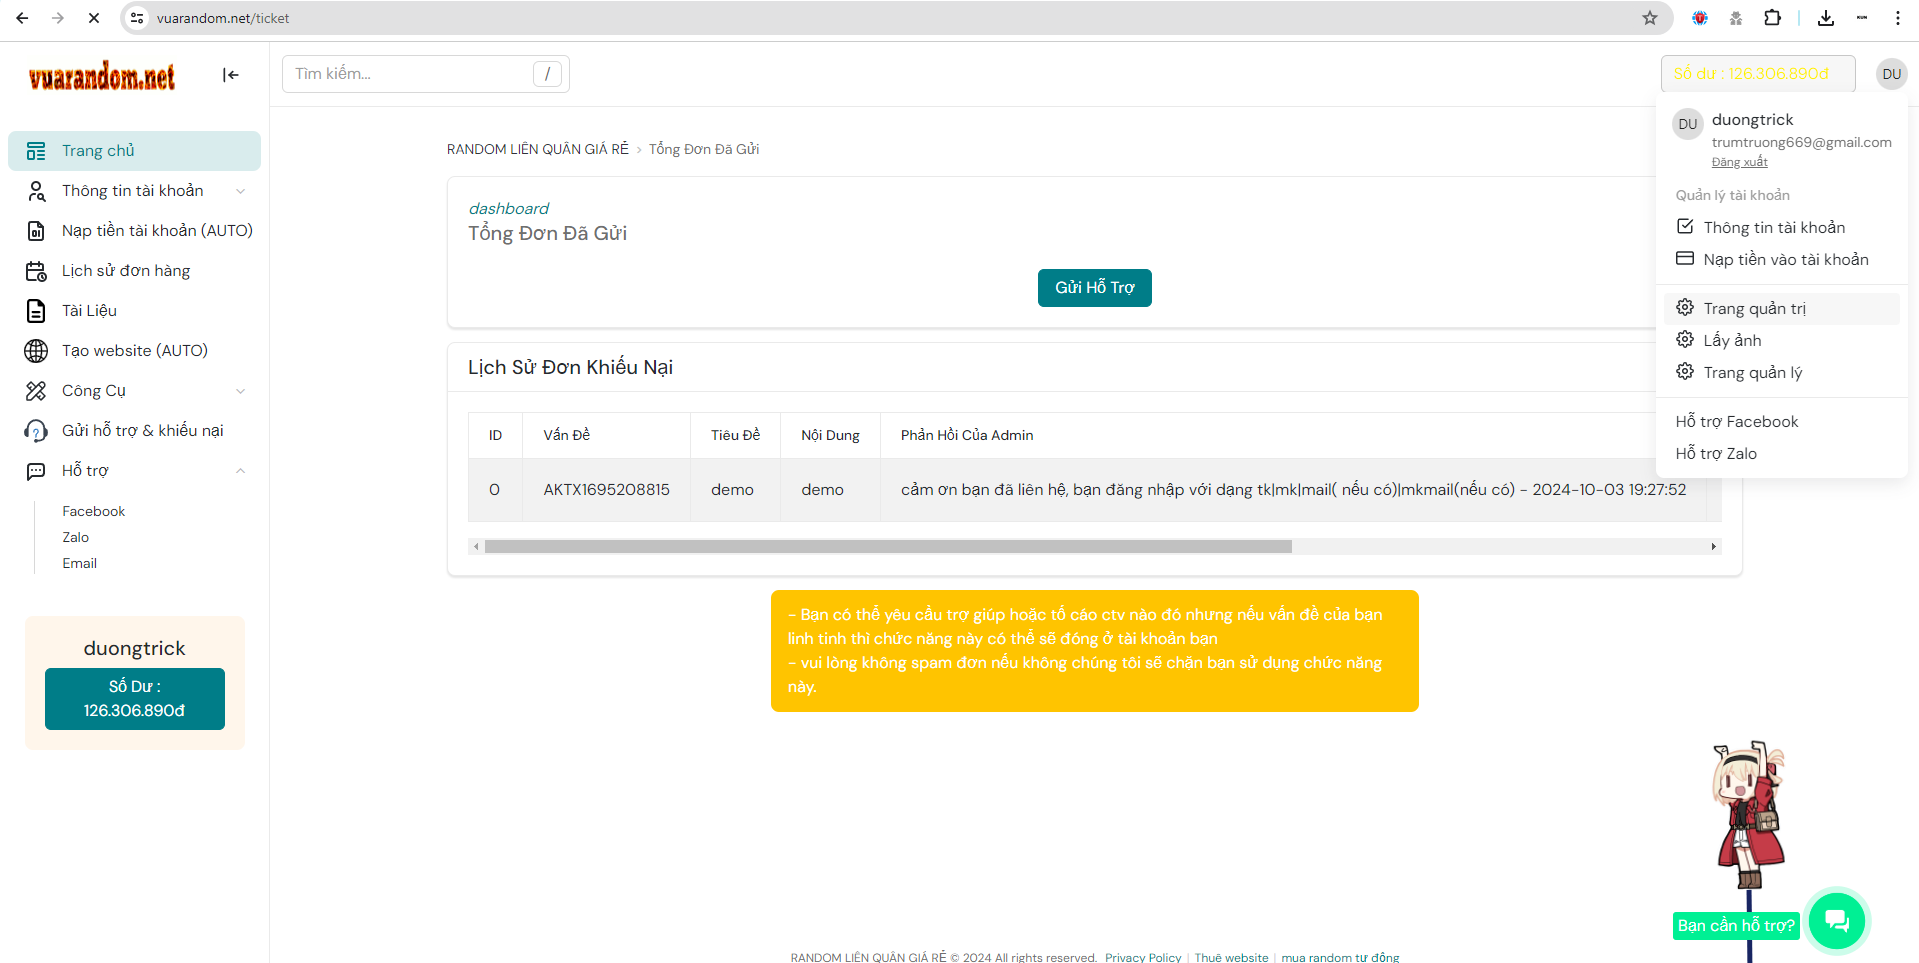Open the browser downloads icon
The height and width of the screenshot is (963, 1919).
pos(1825,18)
